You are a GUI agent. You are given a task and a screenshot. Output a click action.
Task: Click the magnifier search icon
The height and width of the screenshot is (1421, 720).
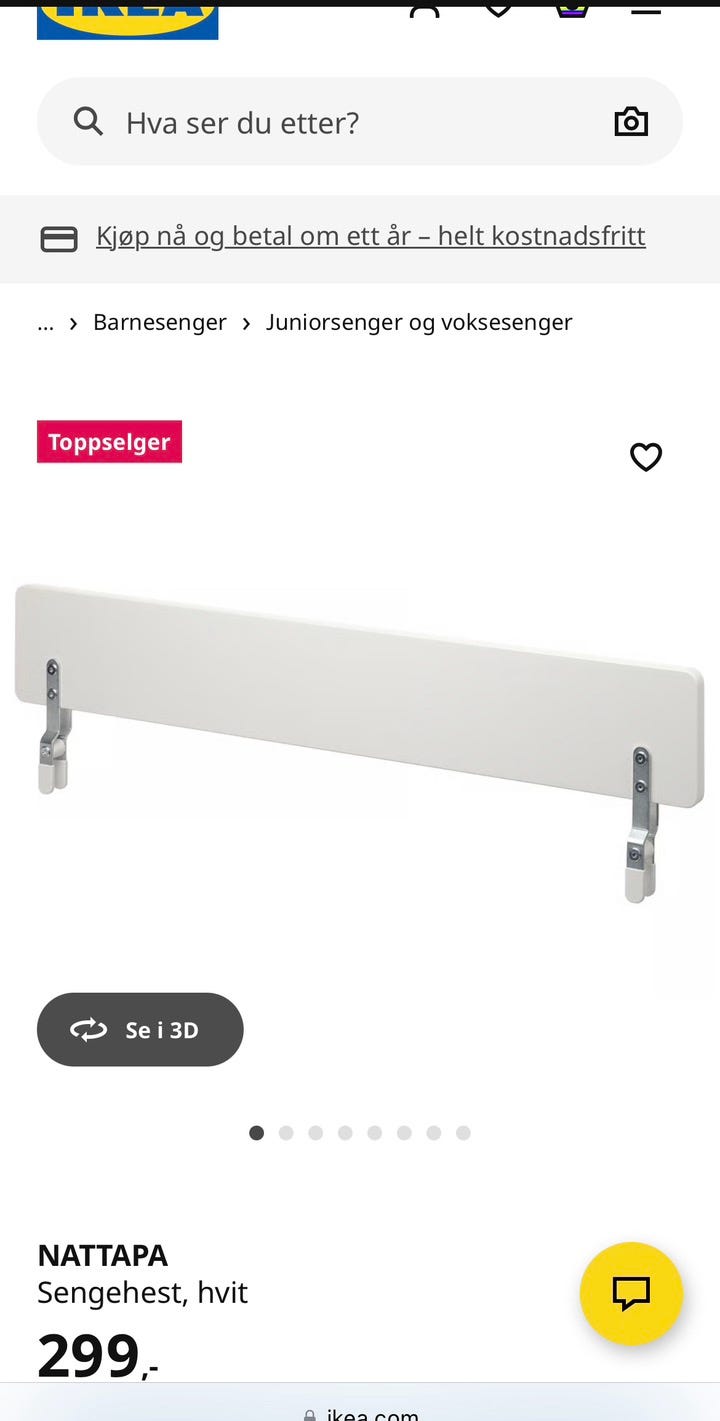[x=88, y=122]
